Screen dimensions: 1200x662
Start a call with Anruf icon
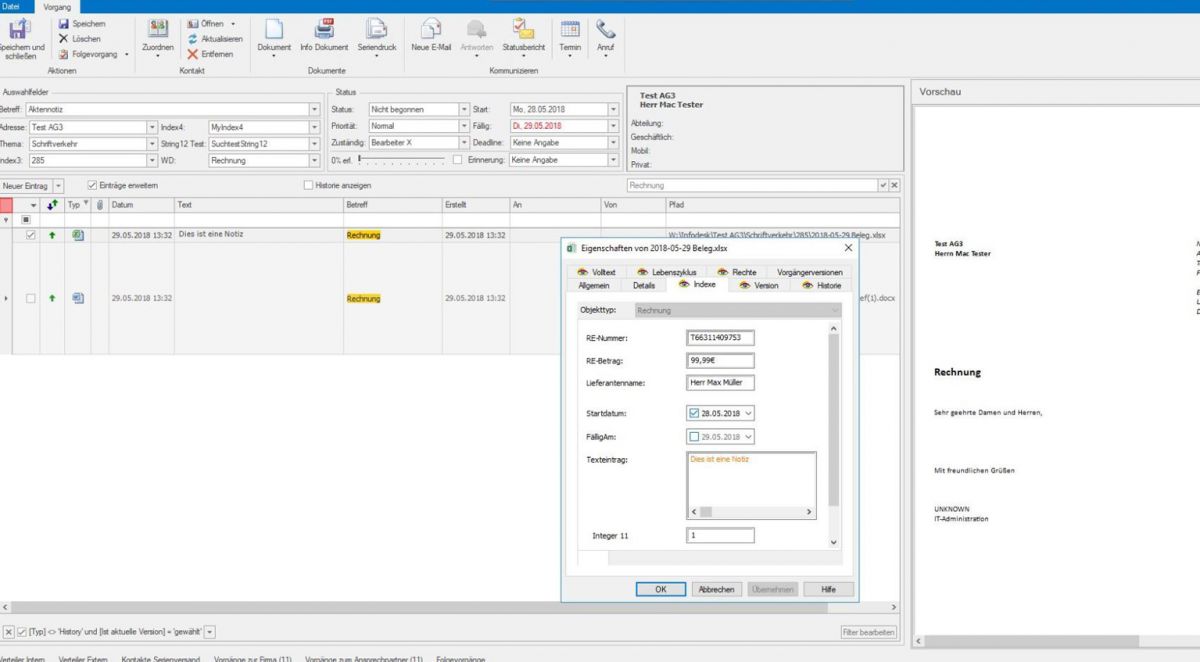click(x=606, y=29)
